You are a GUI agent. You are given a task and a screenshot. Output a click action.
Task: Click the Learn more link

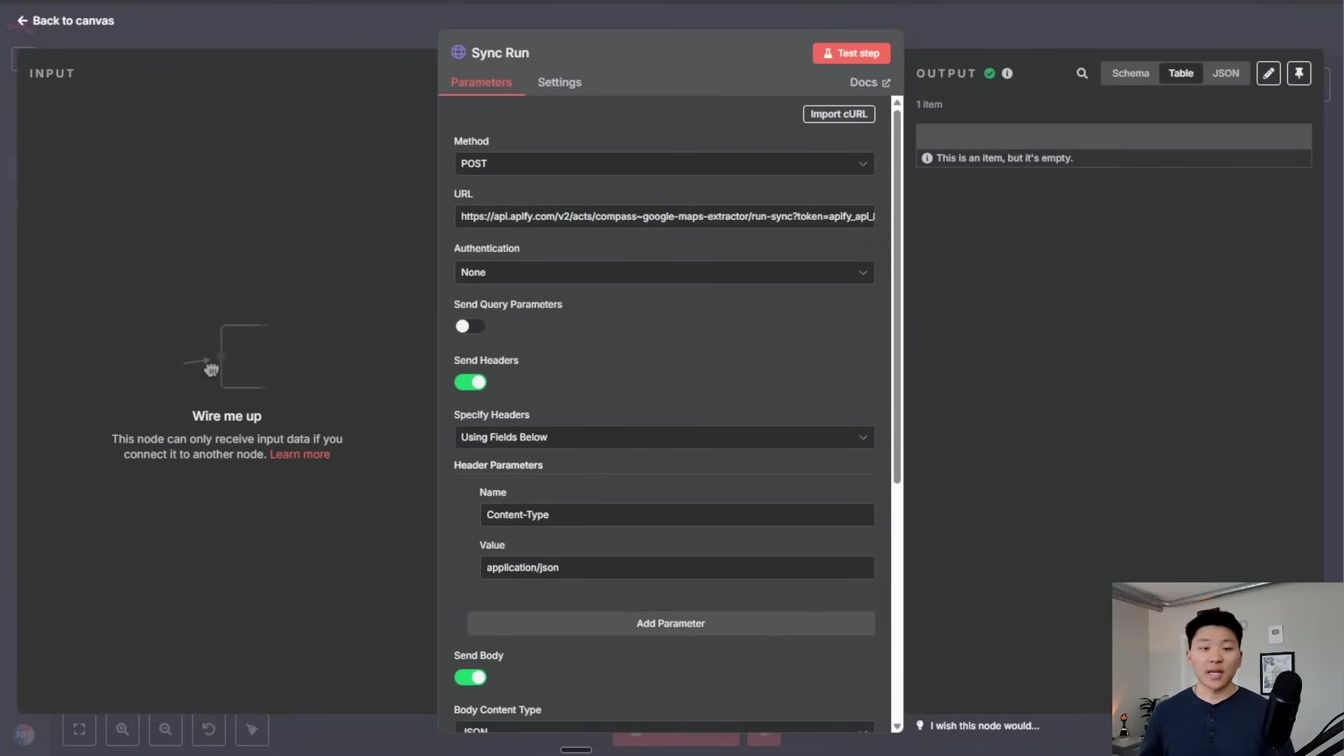click(x=300, y=454)
